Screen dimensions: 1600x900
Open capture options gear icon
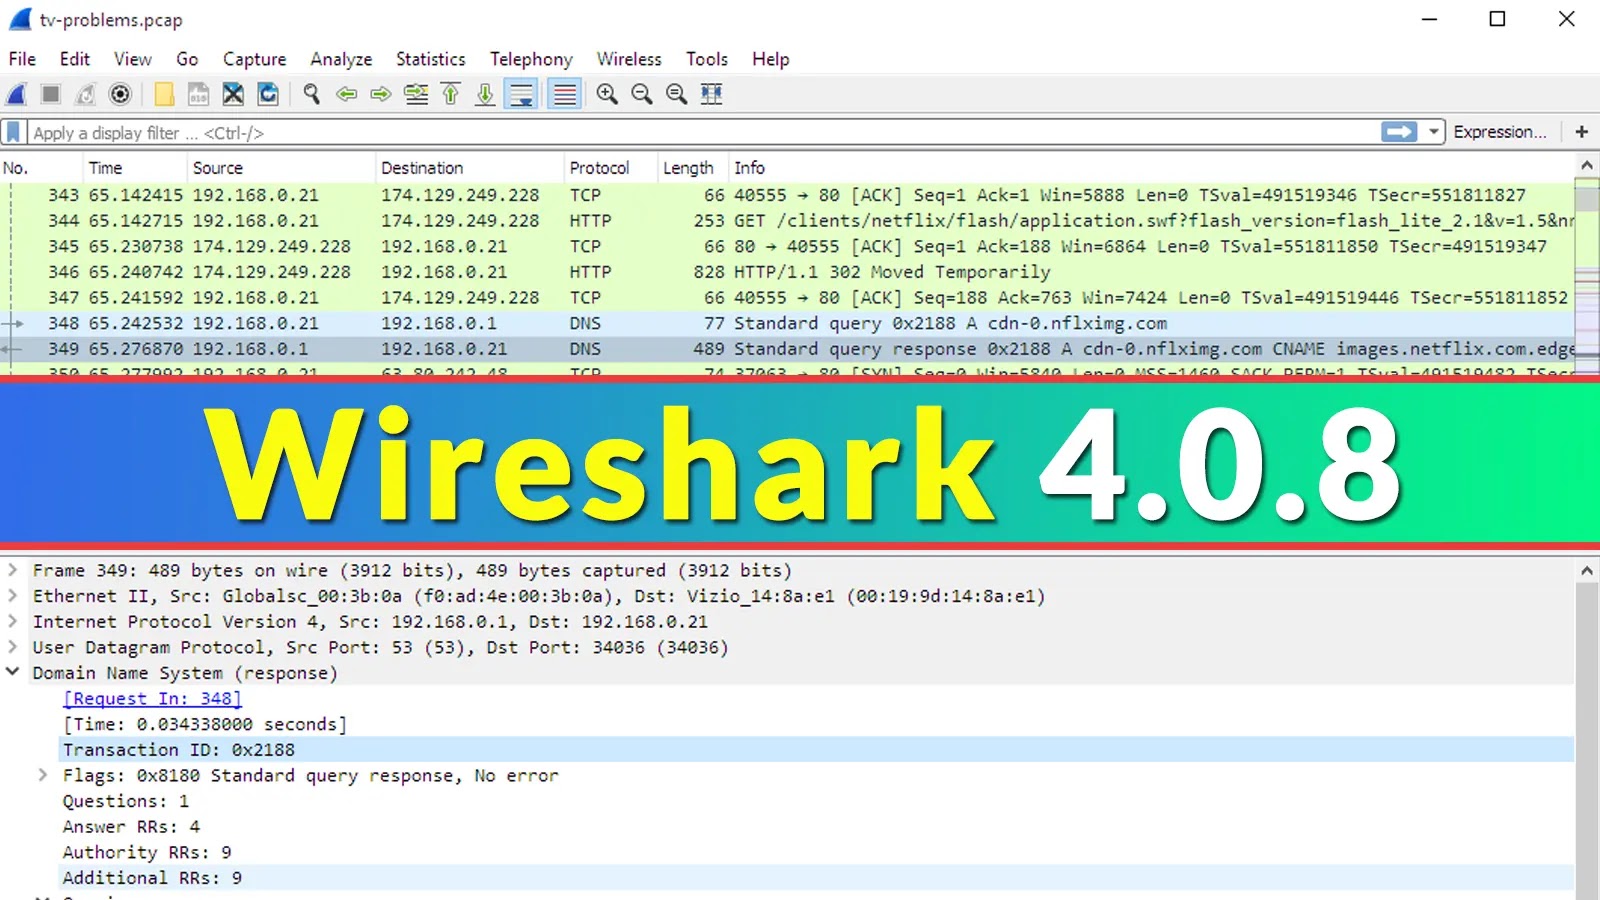(x=120, y=94)
